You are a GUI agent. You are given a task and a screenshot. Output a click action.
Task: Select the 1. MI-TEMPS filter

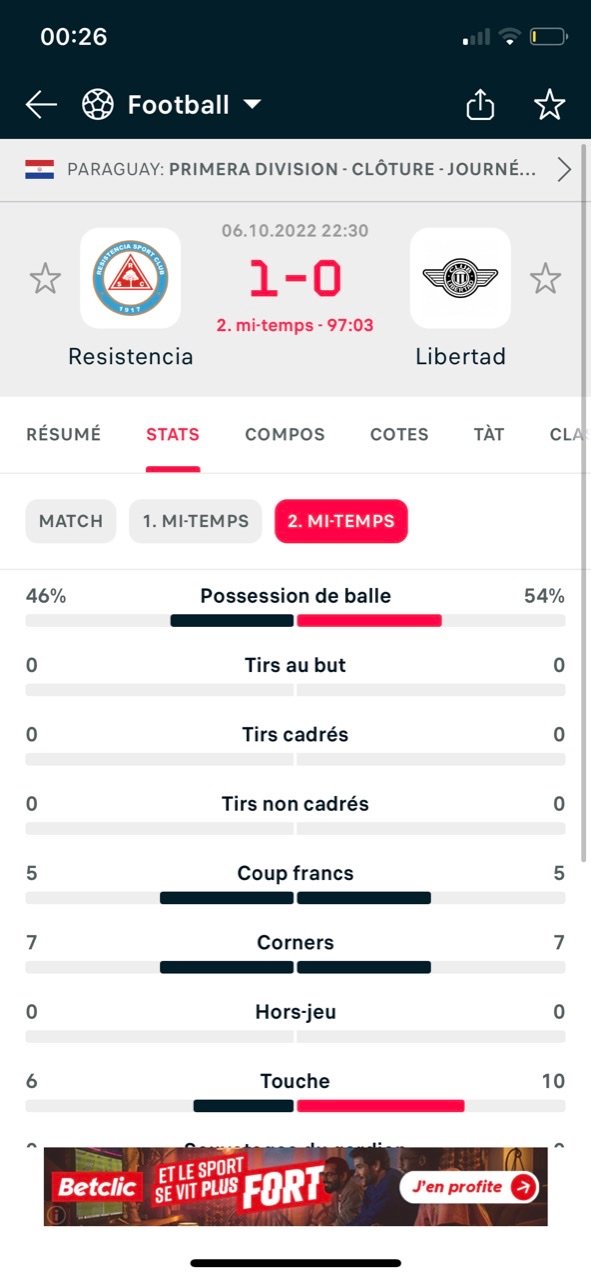[195, 521]
